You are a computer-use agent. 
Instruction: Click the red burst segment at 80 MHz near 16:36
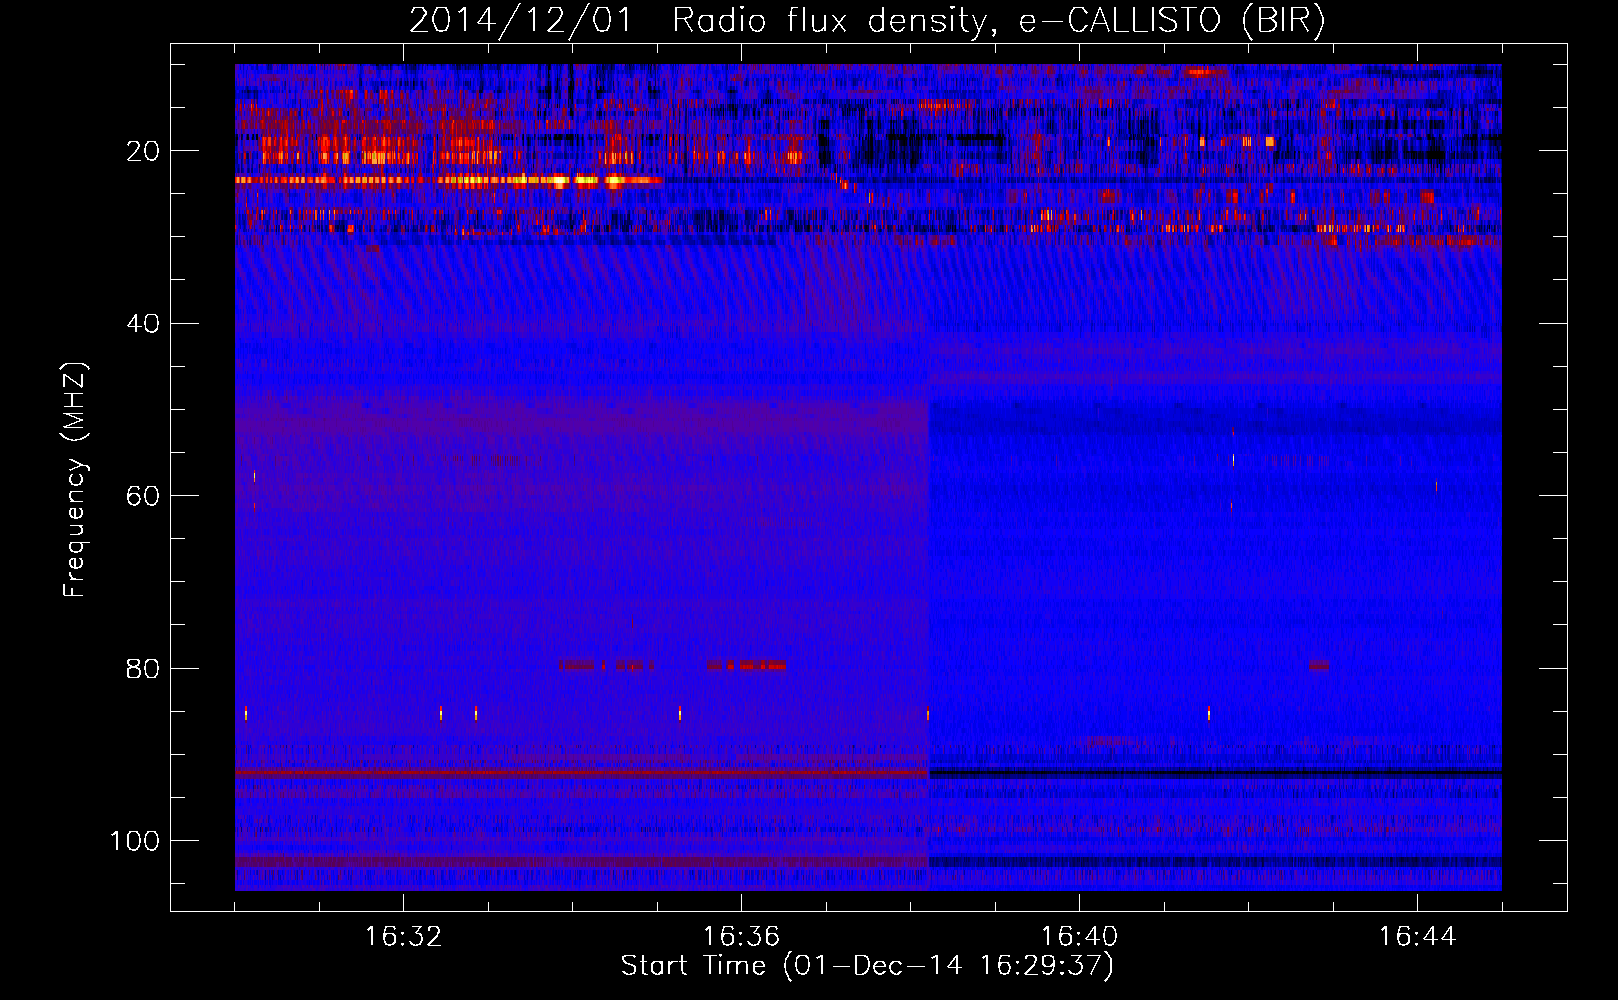pyautogui.click(x=746, y=665)
